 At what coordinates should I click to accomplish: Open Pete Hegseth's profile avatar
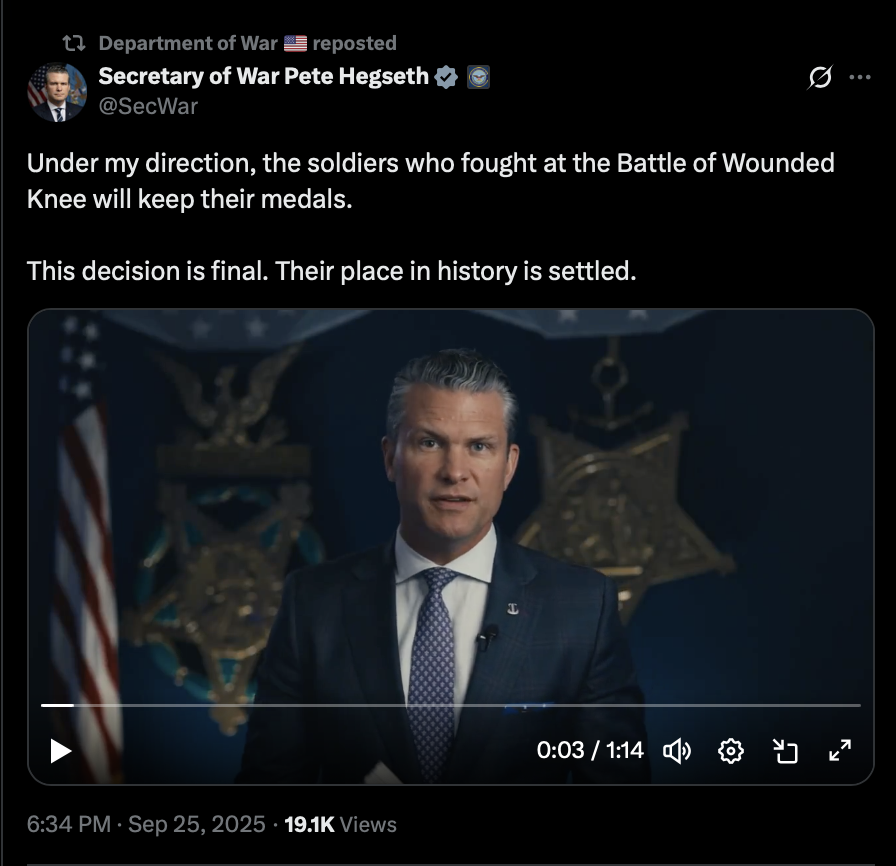click(x=56, y=91)
